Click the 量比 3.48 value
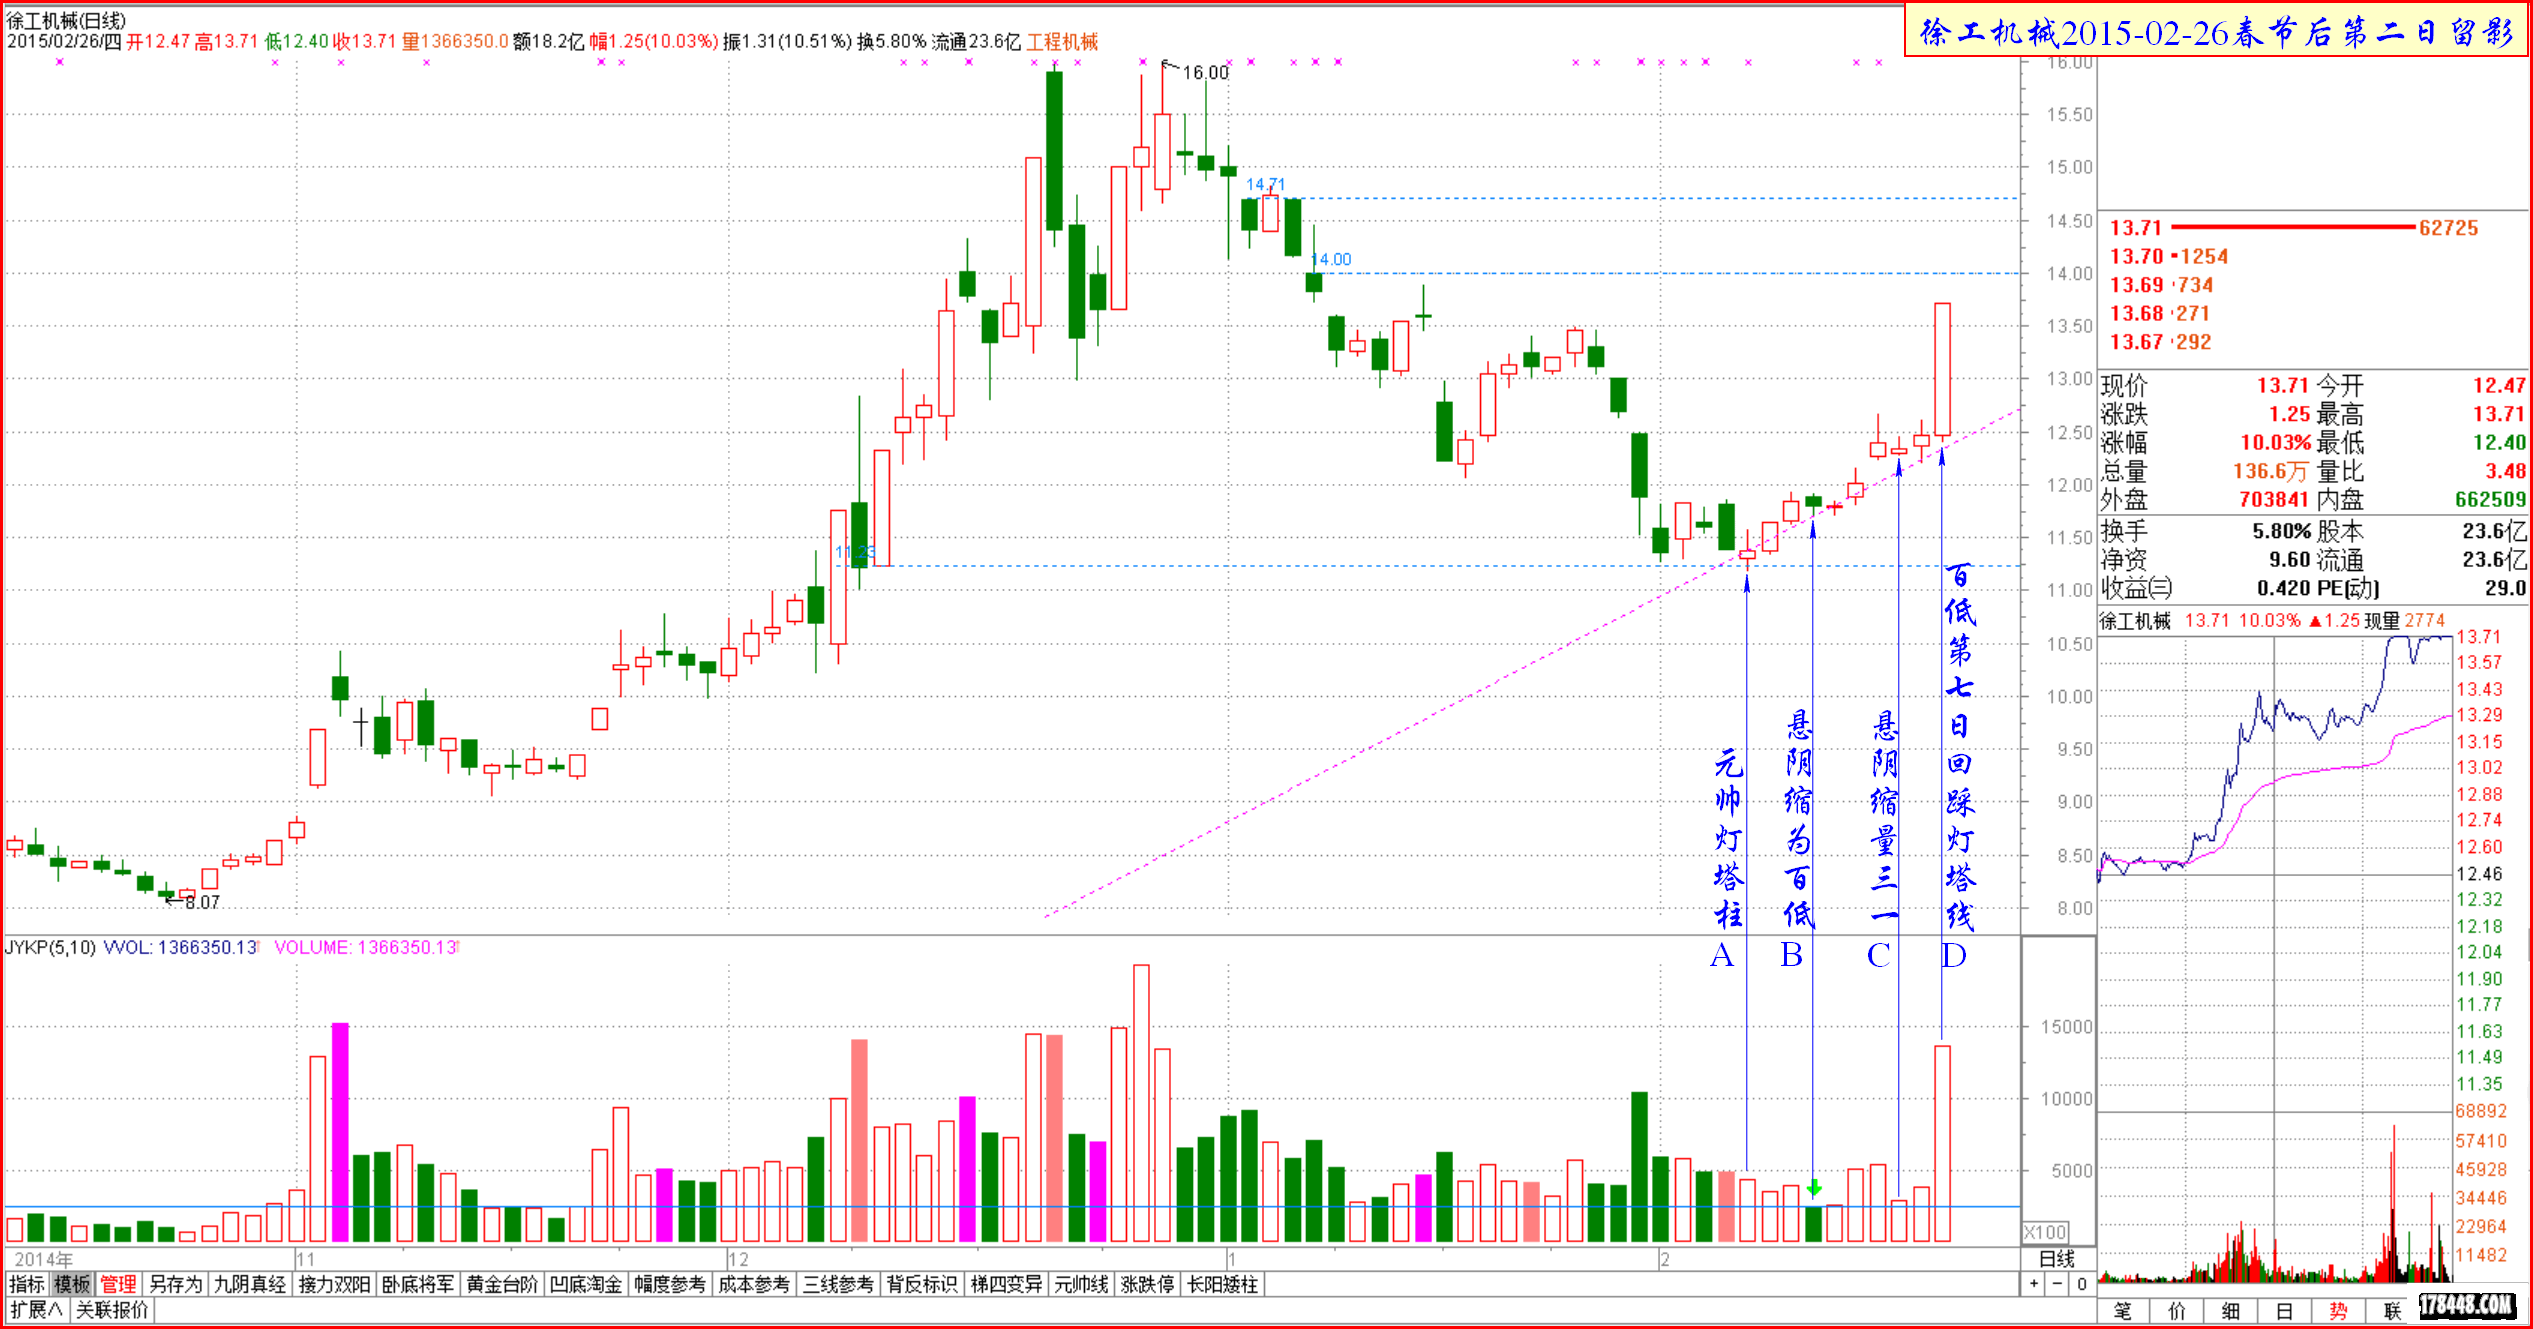Screen dimensions: 2533x1329 tap(2506, 471)
